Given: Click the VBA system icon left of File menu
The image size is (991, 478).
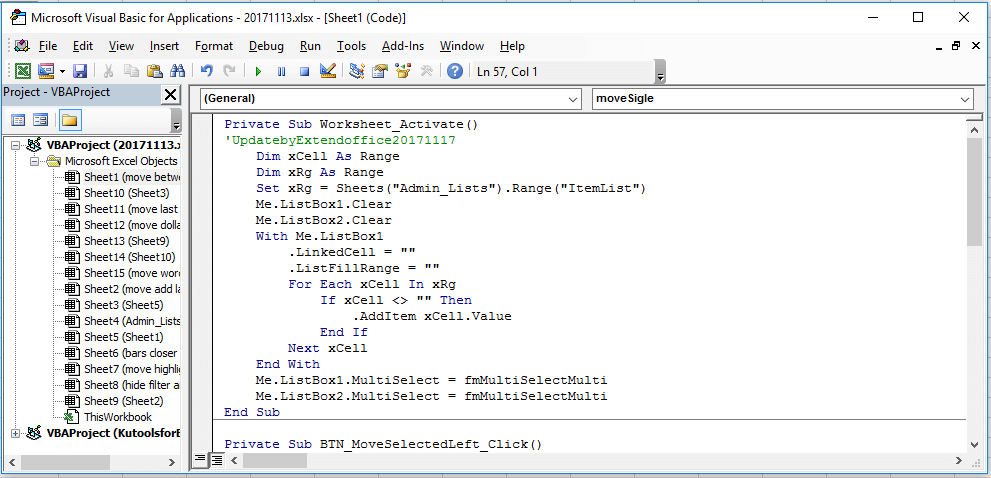Looking at the screenshot, I should pos(22,46).
